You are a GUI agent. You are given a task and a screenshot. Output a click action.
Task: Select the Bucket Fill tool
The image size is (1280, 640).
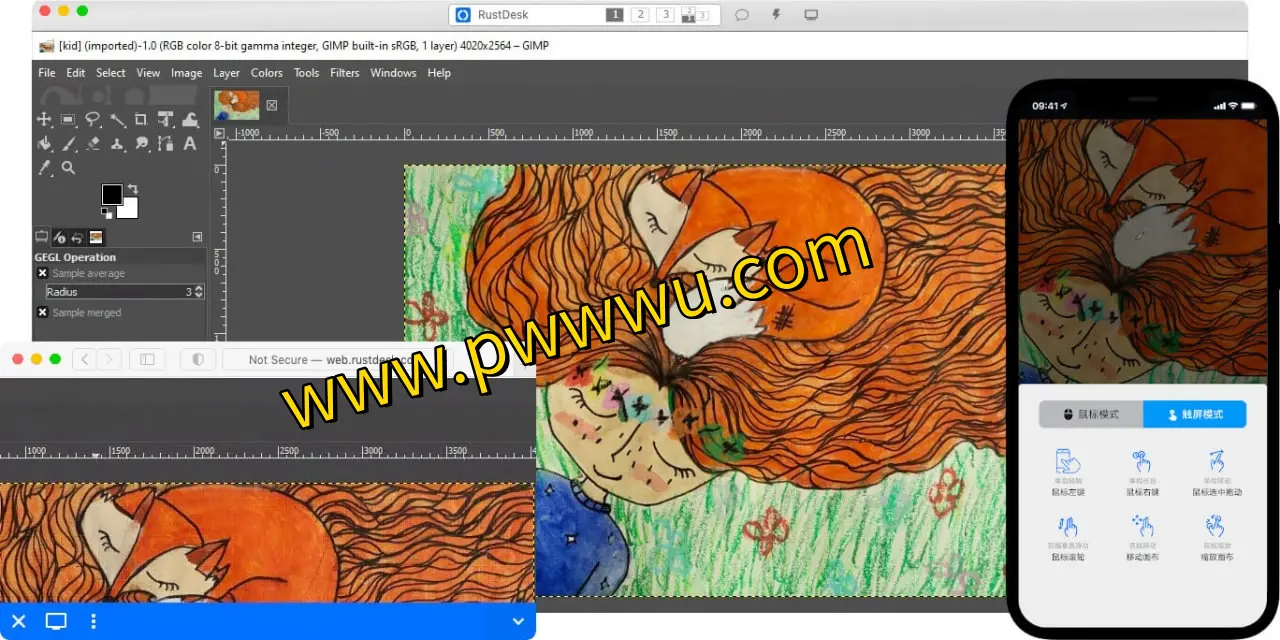point(44,144)
